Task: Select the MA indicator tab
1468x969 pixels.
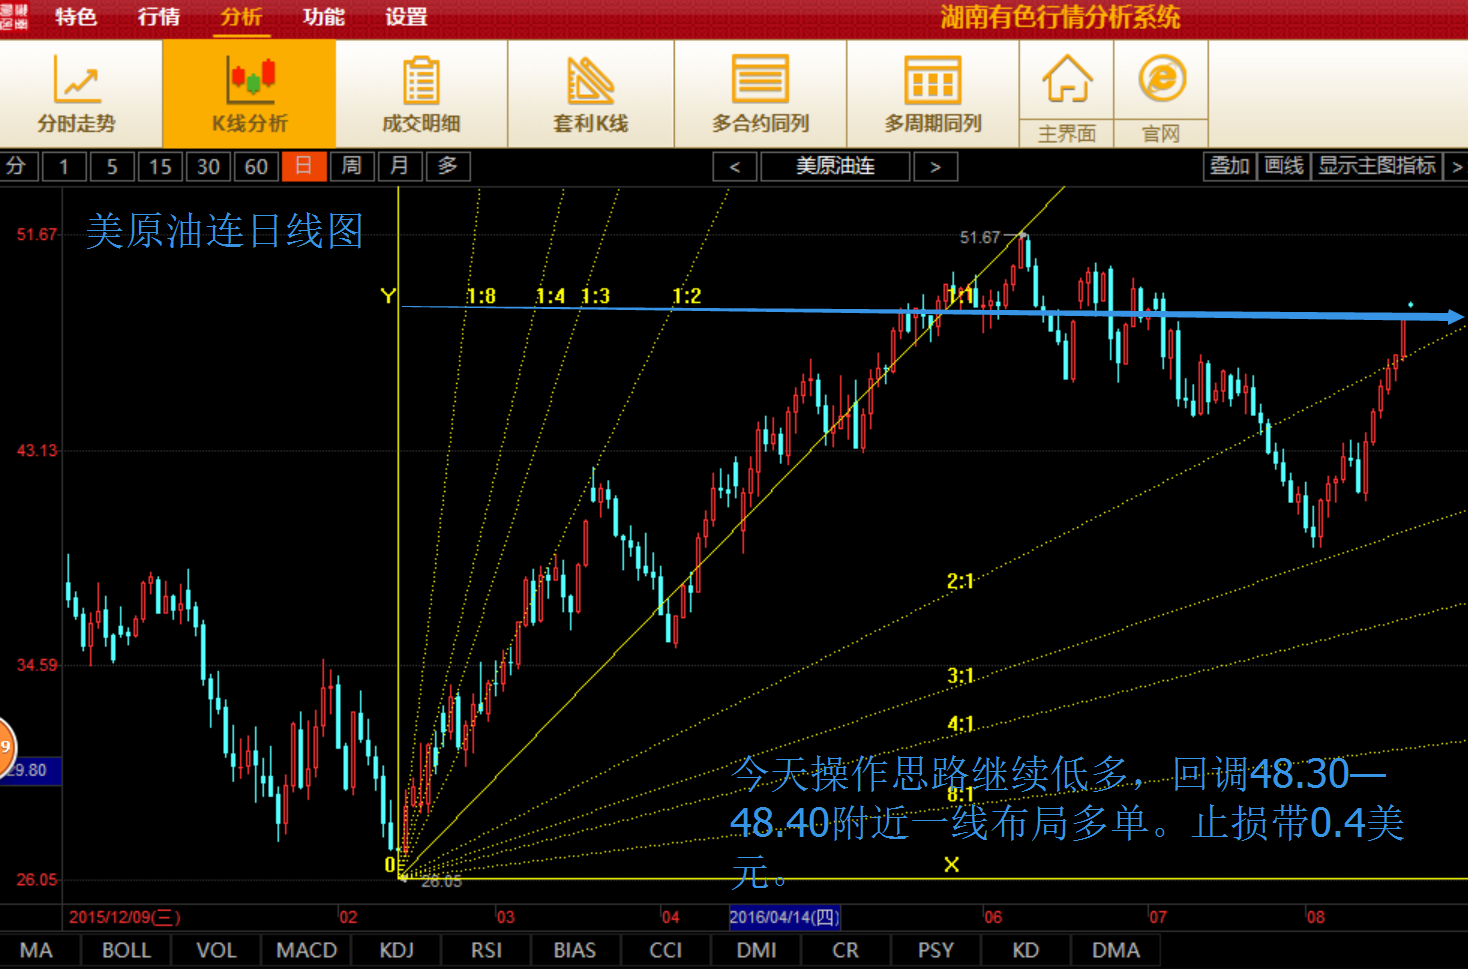Action: (36, 950)
